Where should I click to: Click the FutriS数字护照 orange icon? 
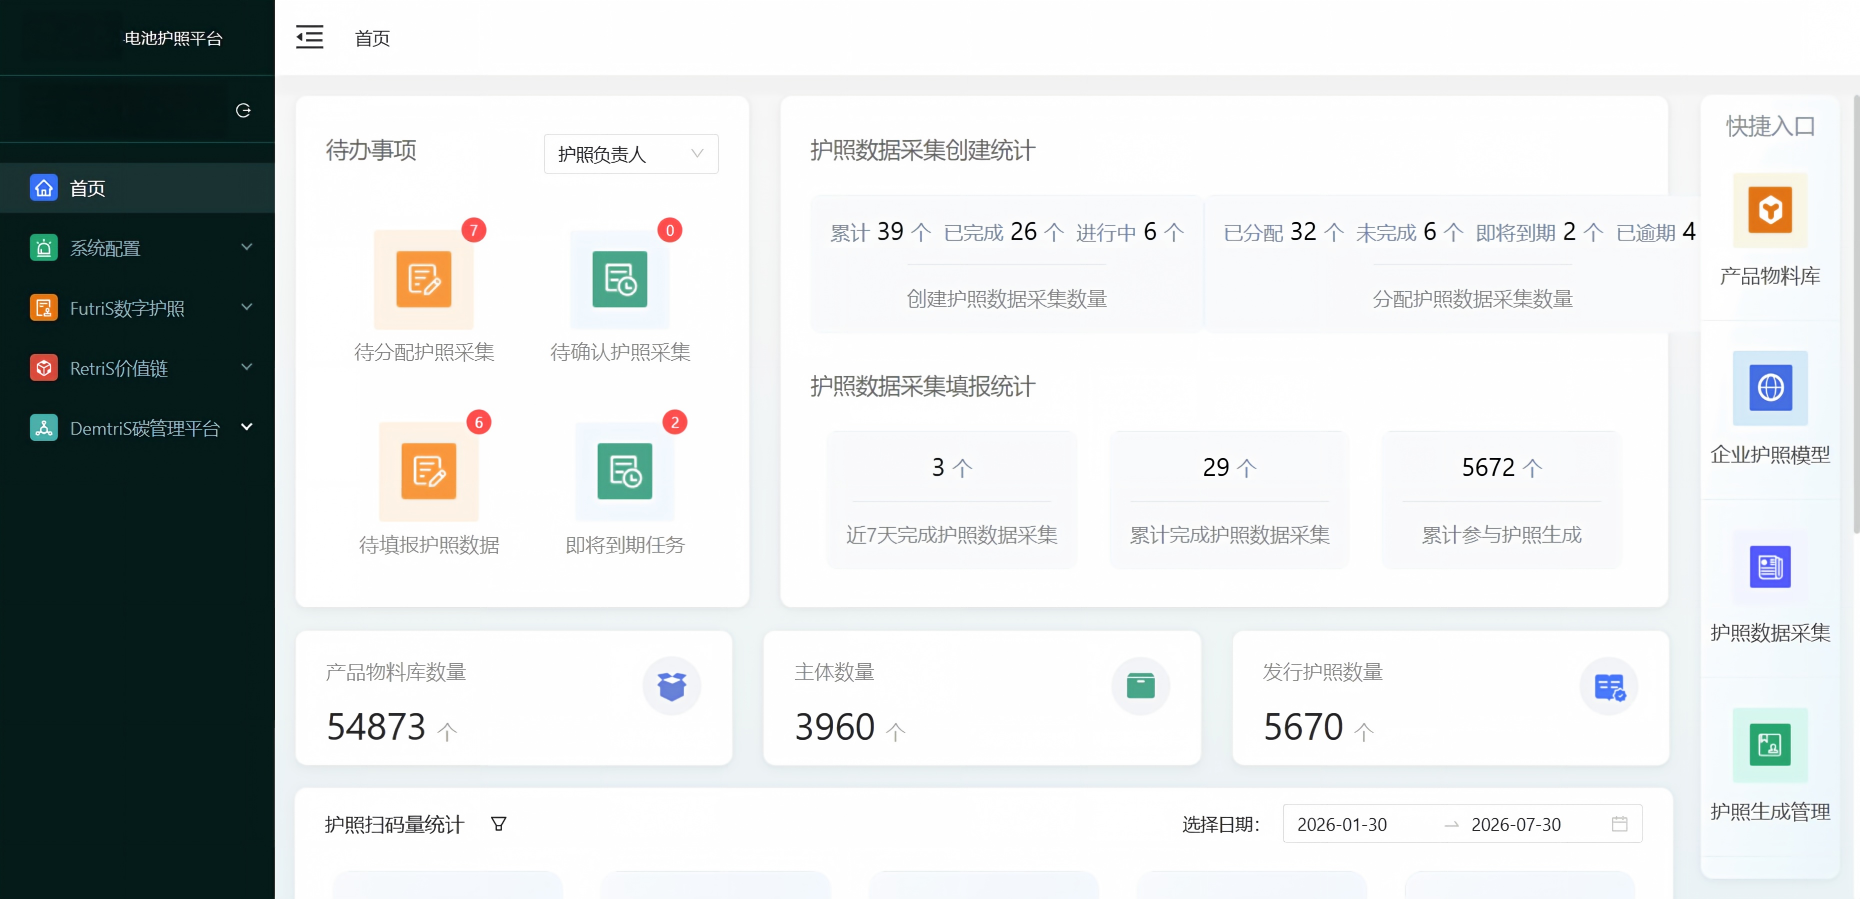pyautogui.click(x=44, y=308)
